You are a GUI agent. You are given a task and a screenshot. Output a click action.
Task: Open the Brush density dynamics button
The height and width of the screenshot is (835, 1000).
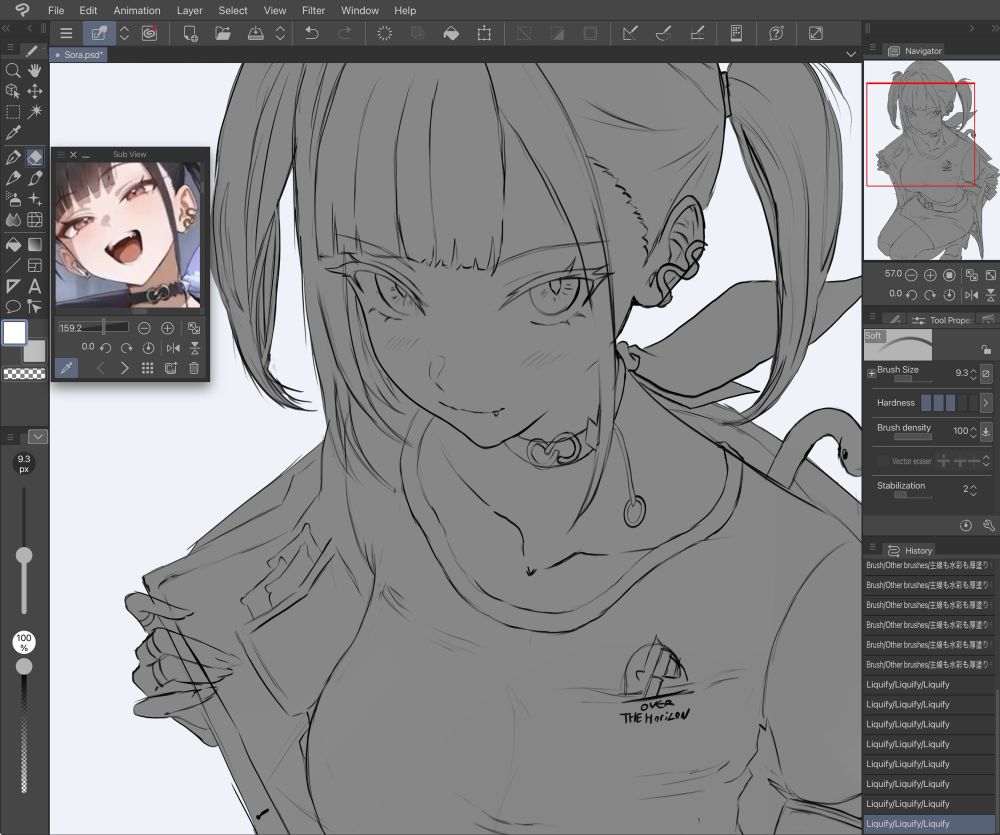(x=986, y=431)
